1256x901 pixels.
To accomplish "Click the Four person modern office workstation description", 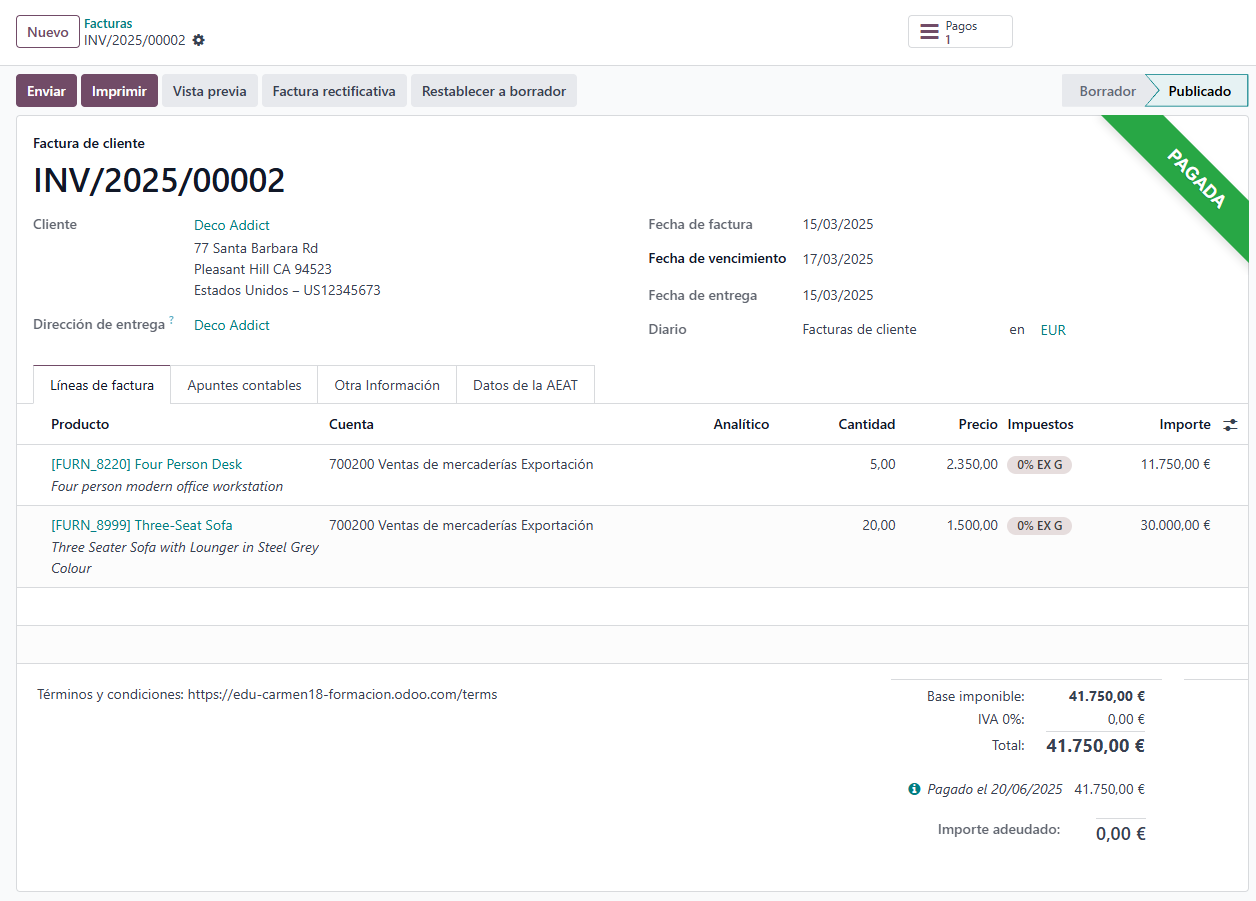I will point(167,486).
